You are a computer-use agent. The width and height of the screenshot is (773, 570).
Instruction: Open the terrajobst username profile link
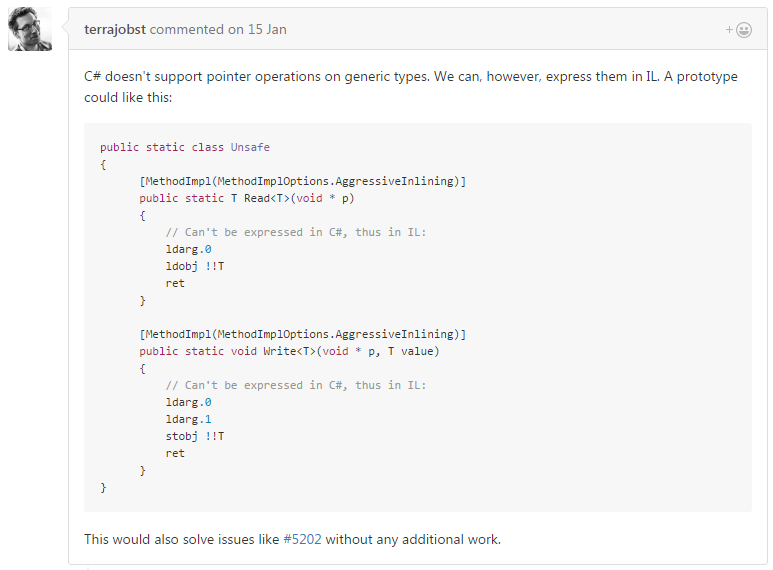tap(115, 30)
